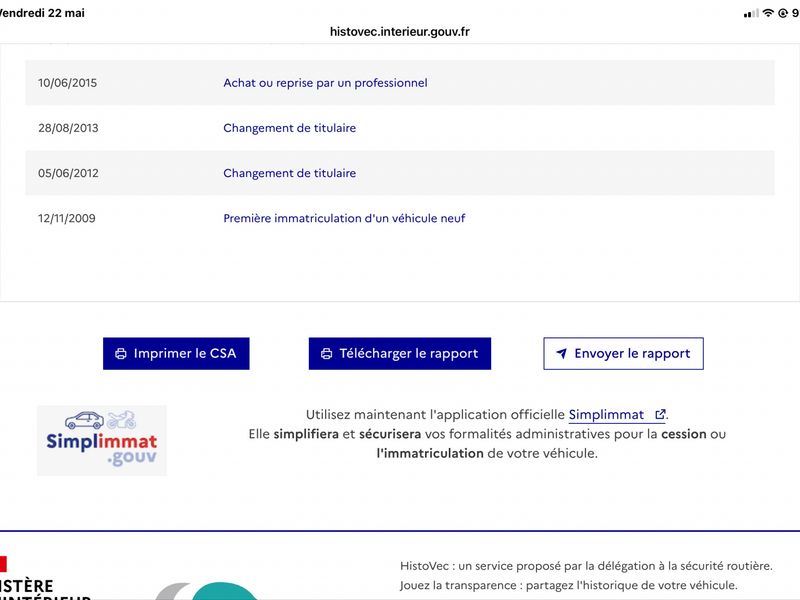Tap the Wi-Fi status icon
800x600 pixels.
tap(768, 13)
